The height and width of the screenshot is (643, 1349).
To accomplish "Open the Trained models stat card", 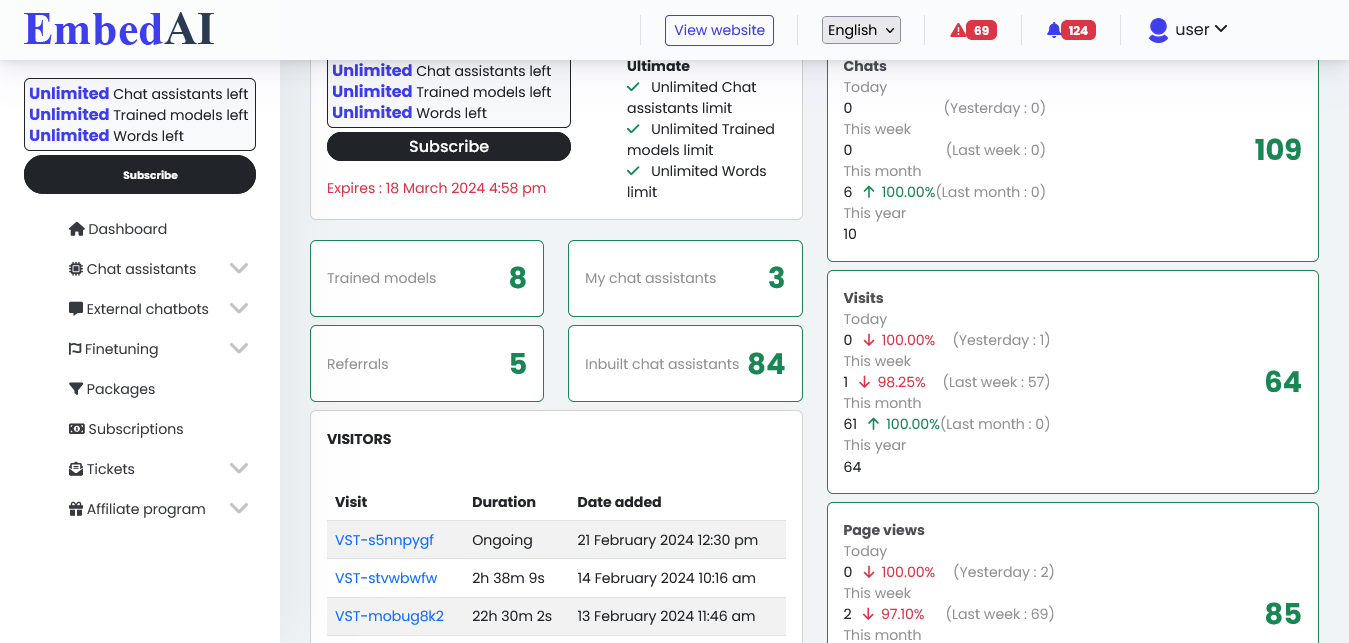I will coord(427,278).
